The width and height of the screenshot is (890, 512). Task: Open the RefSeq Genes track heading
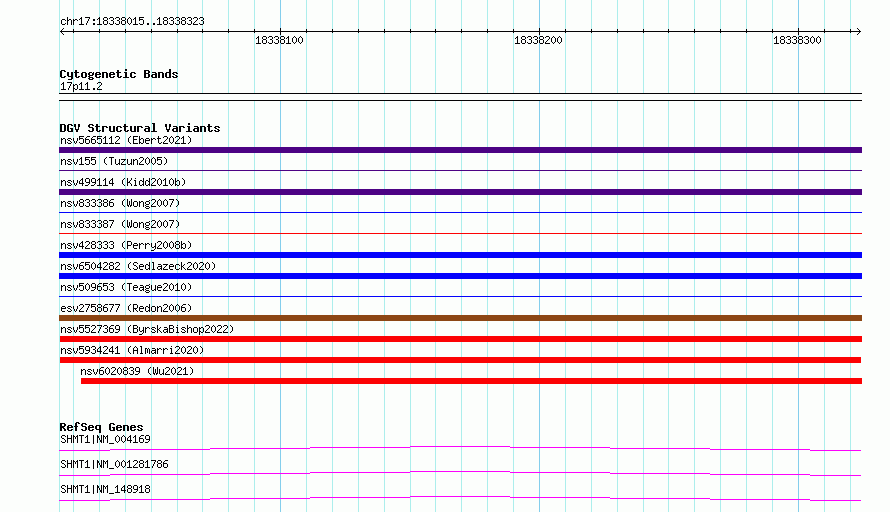coord(101,427)
